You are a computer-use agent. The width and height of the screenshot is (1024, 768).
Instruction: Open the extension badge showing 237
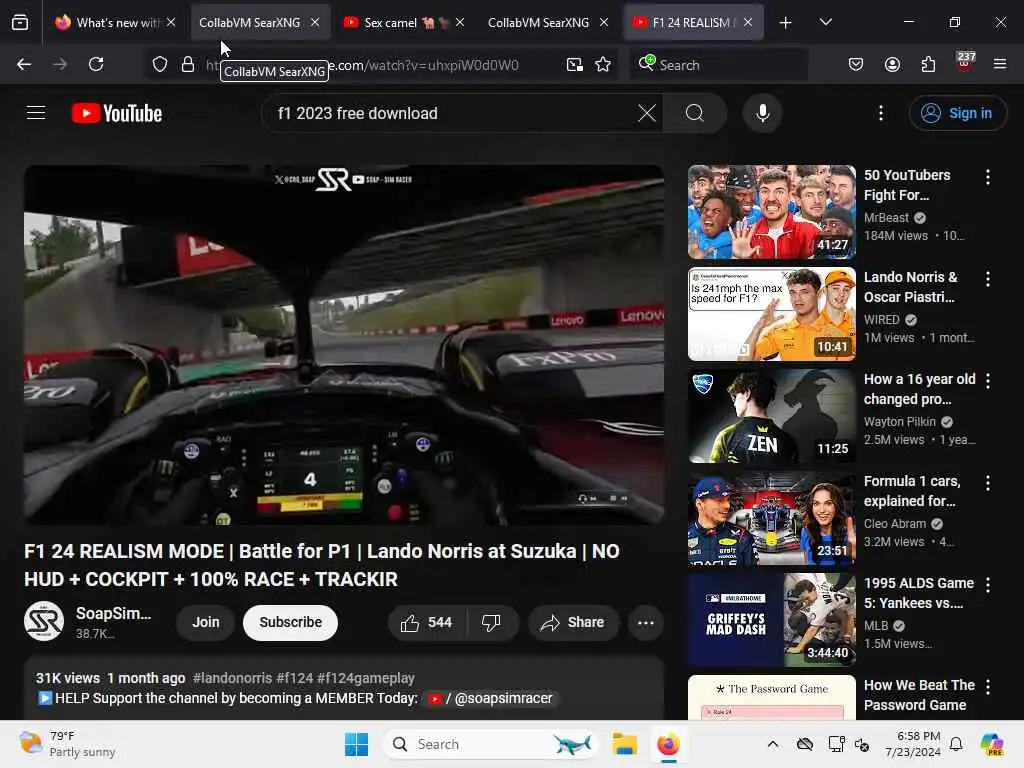point(965,63)
